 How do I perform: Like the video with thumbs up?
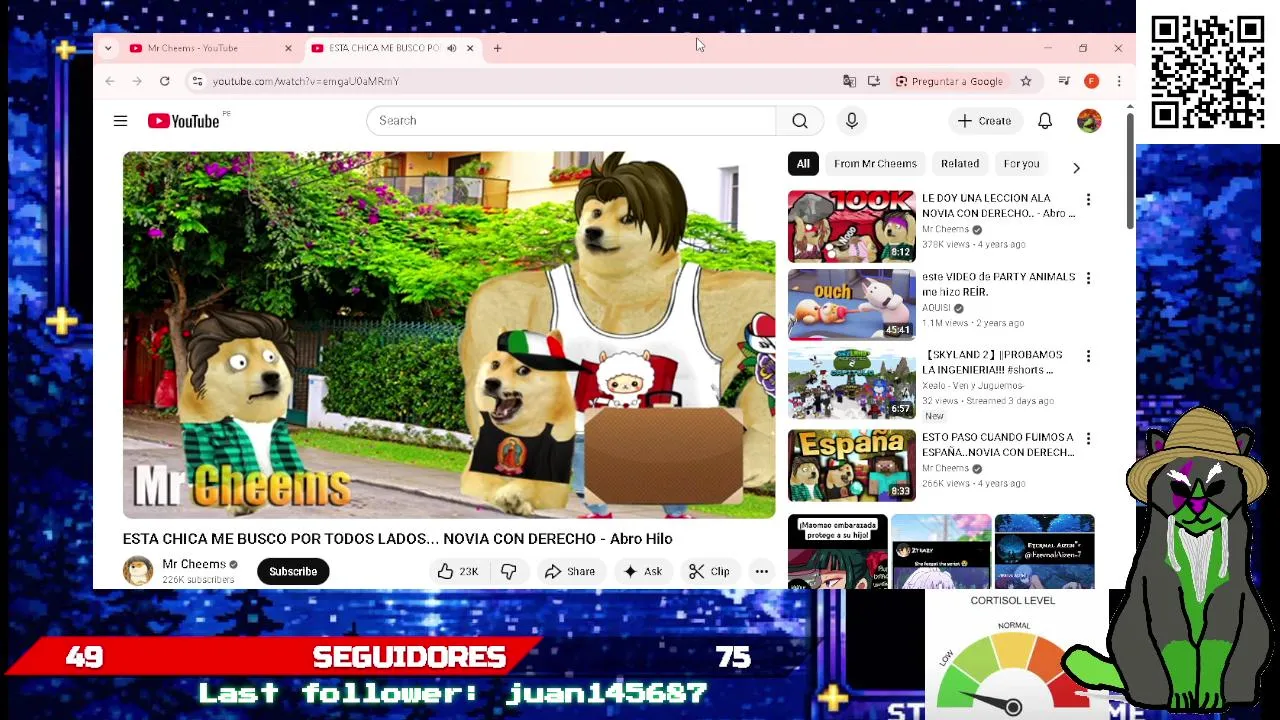(458, 571)
